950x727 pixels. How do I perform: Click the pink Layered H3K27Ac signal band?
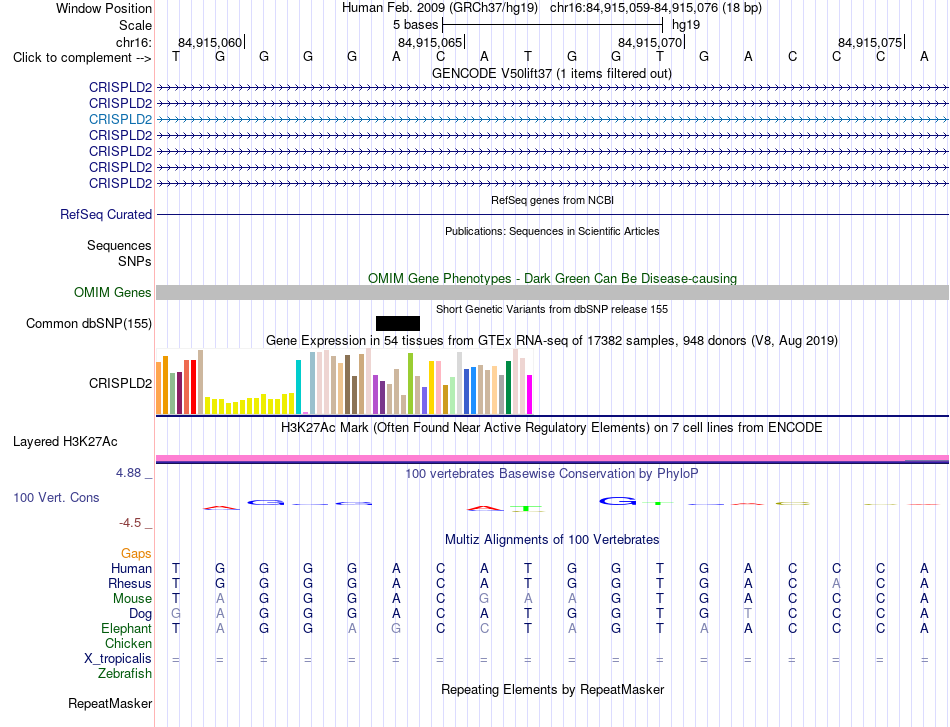click(552, 458)
